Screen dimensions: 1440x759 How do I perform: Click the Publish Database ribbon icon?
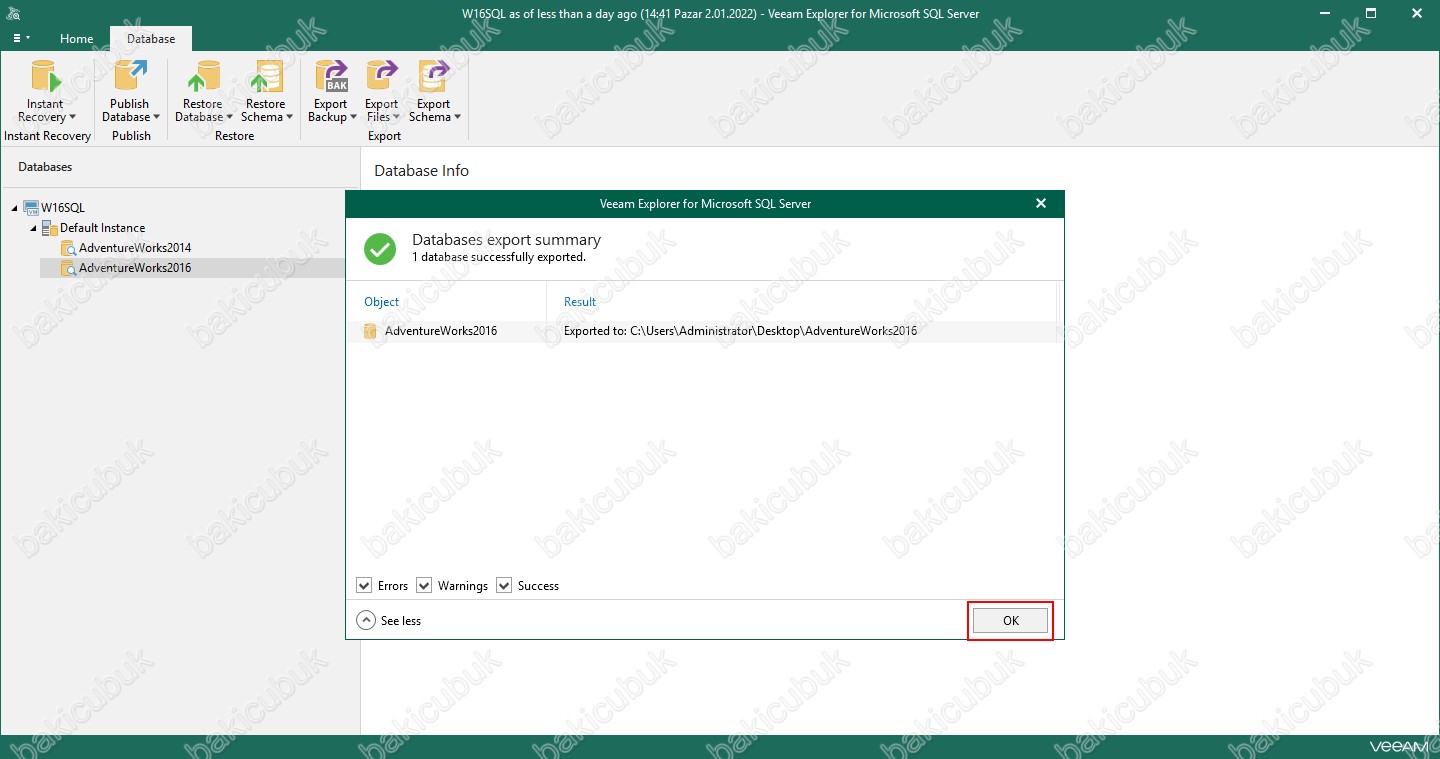pyautogui.click(x=130, y=77)
